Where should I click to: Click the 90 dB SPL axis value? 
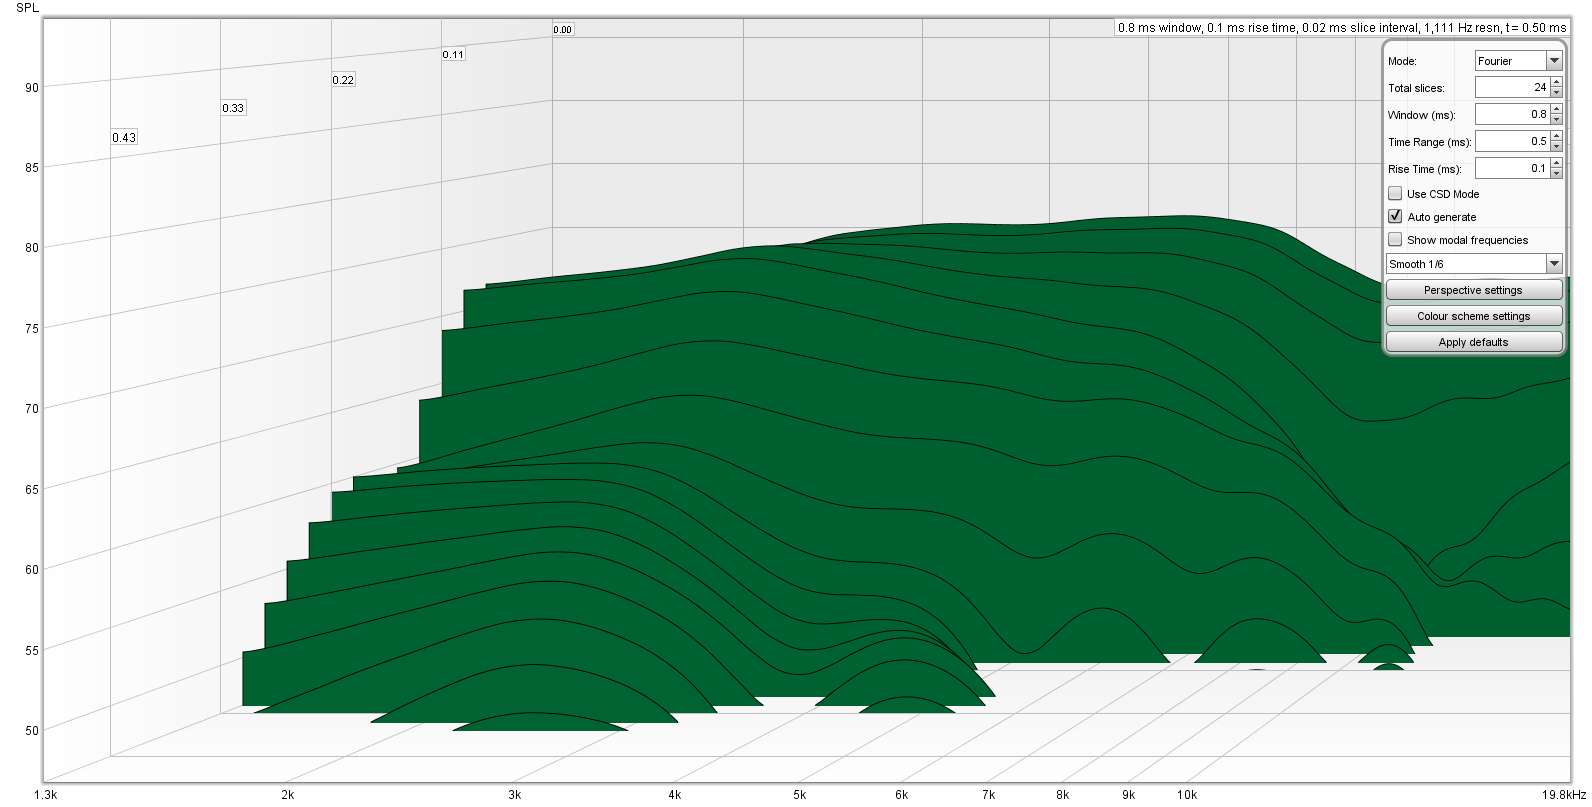coord(32,88)
